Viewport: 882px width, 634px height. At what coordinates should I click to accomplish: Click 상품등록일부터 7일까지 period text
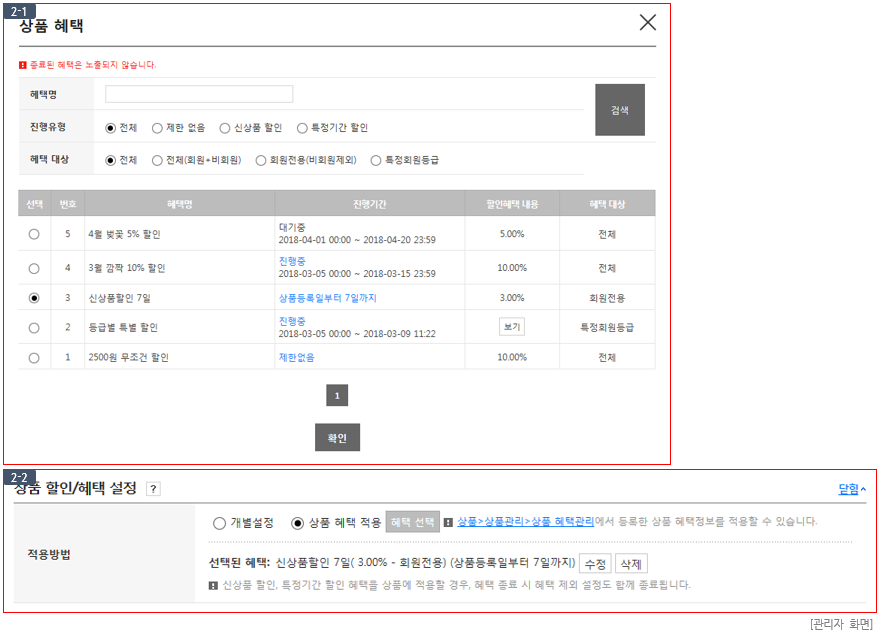click(x=328, y=298)
